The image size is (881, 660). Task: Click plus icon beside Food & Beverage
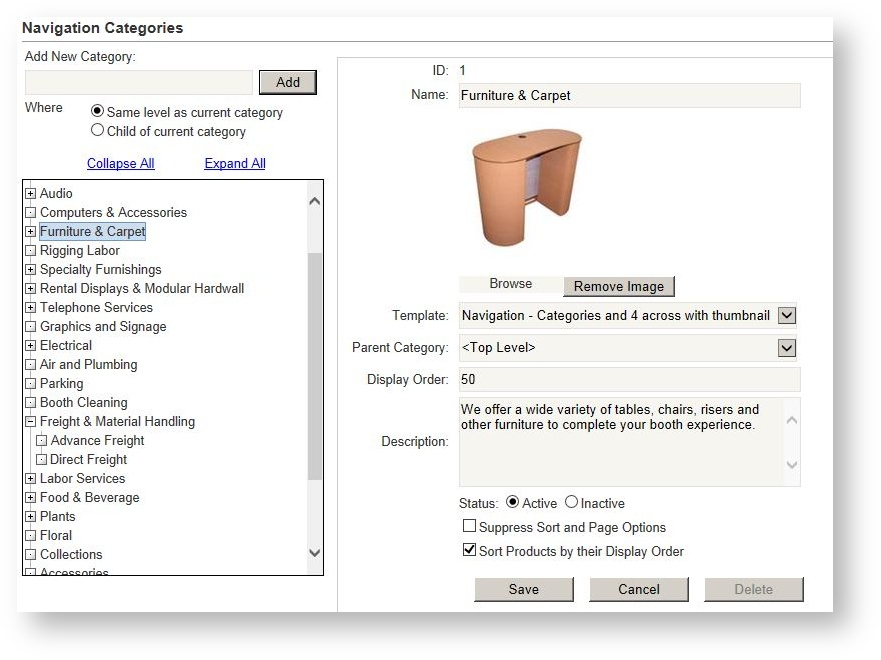(30, 498)
